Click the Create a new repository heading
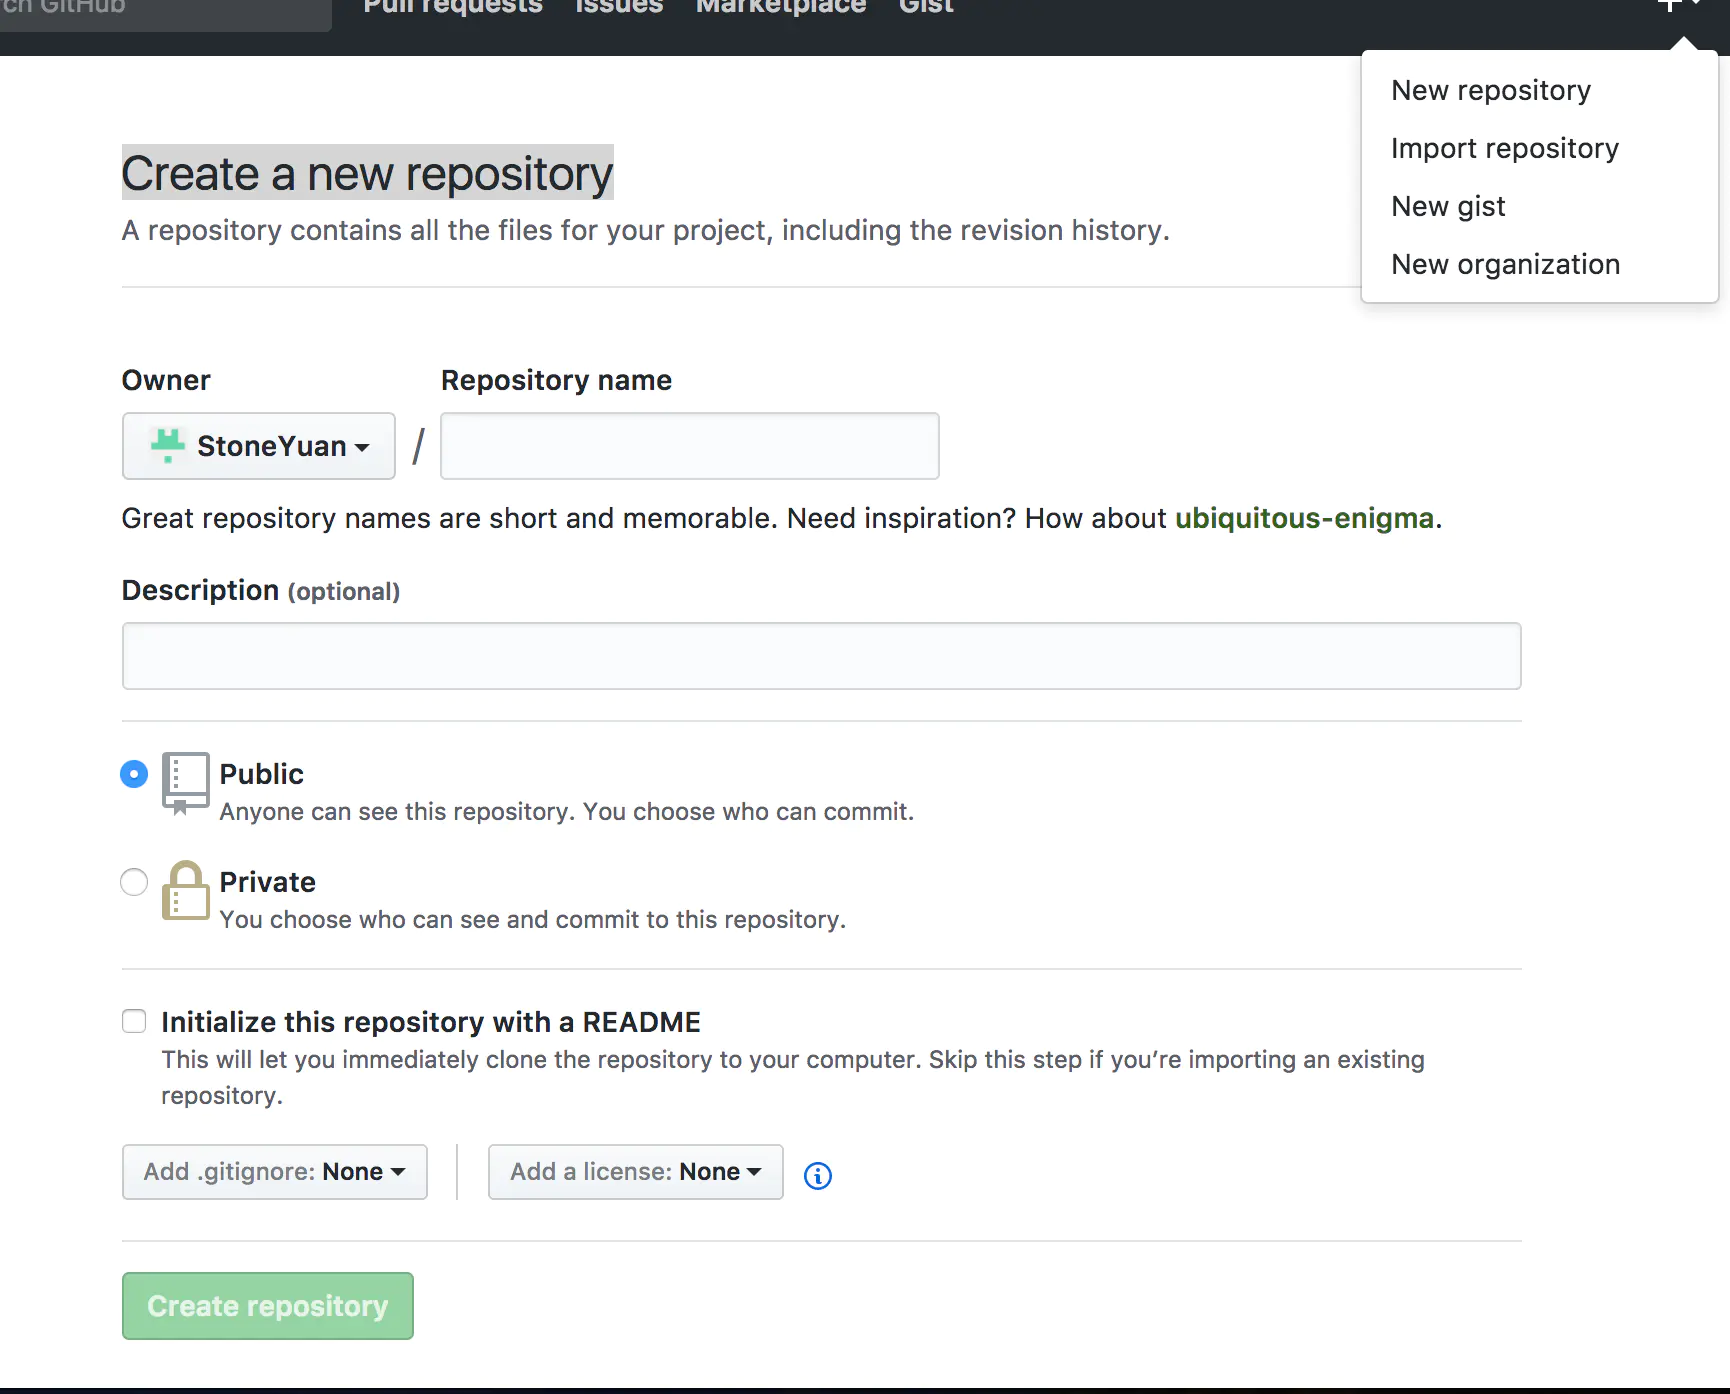Image resolution: width=1730 pixels, height=1394 pixels. coord(367,173)
